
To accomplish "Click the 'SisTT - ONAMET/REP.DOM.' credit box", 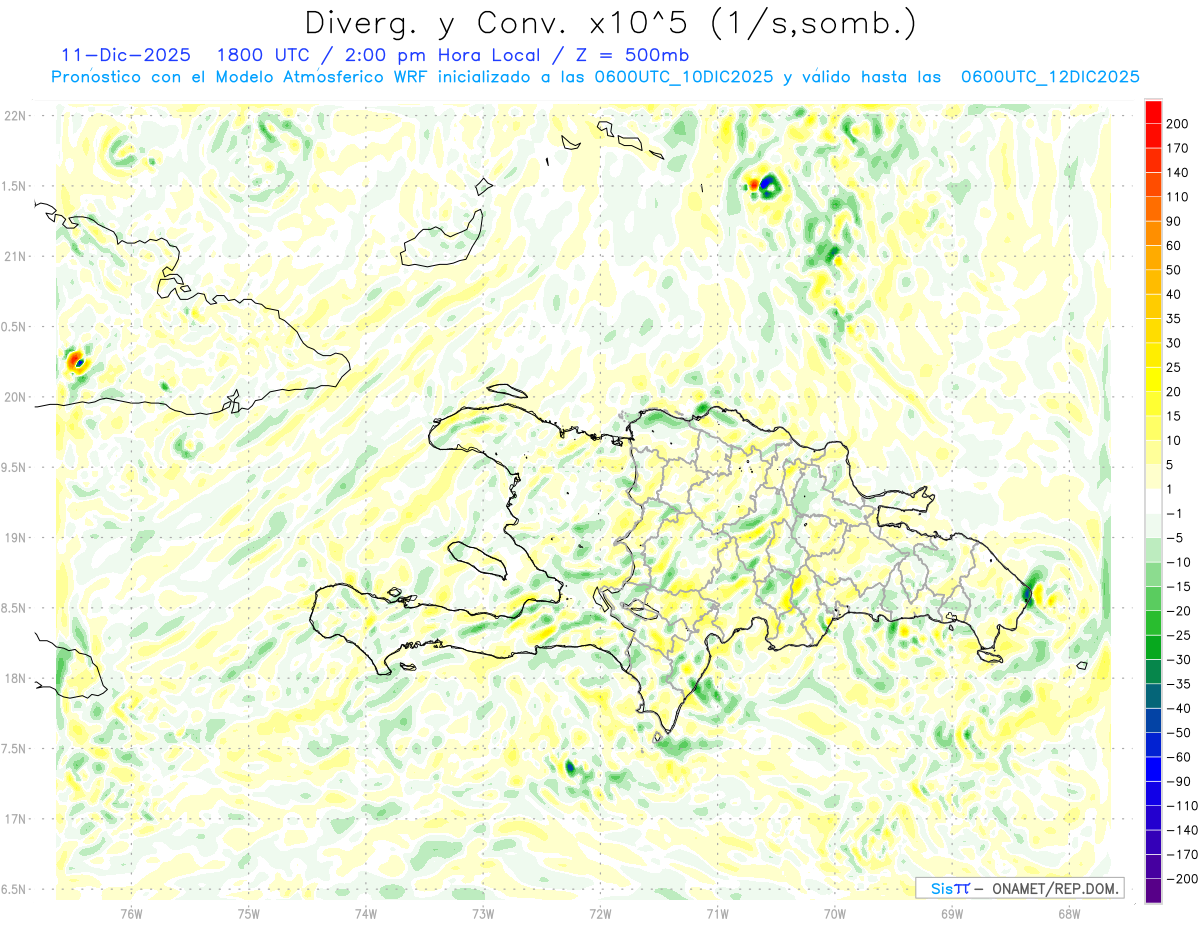I will [1019, 888].
